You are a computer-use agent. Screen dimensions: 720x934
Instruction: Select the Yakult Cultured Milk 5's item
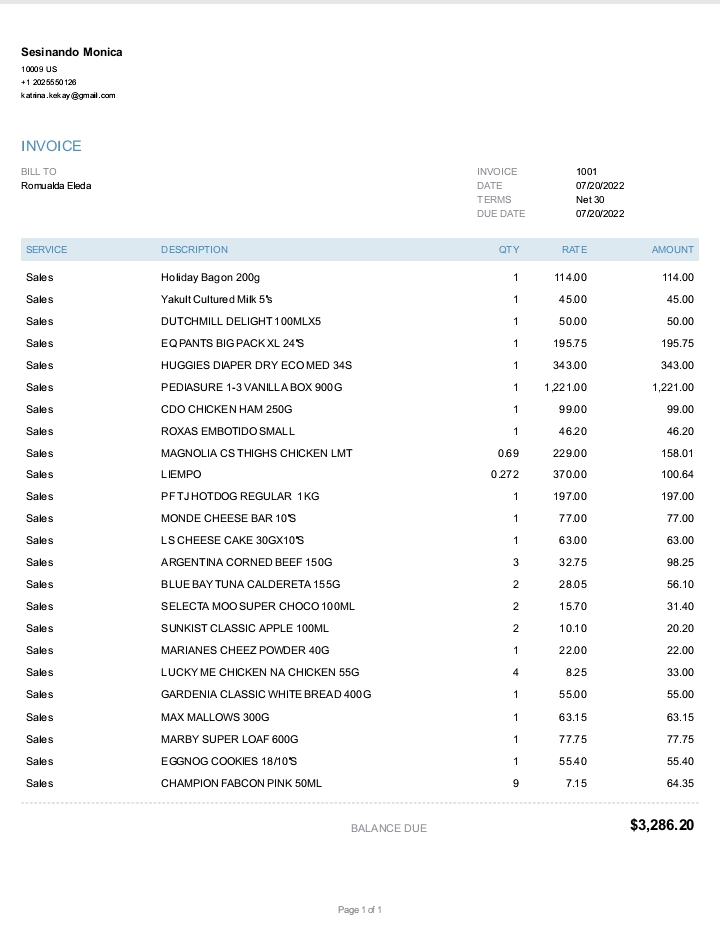tap(217, 300)
